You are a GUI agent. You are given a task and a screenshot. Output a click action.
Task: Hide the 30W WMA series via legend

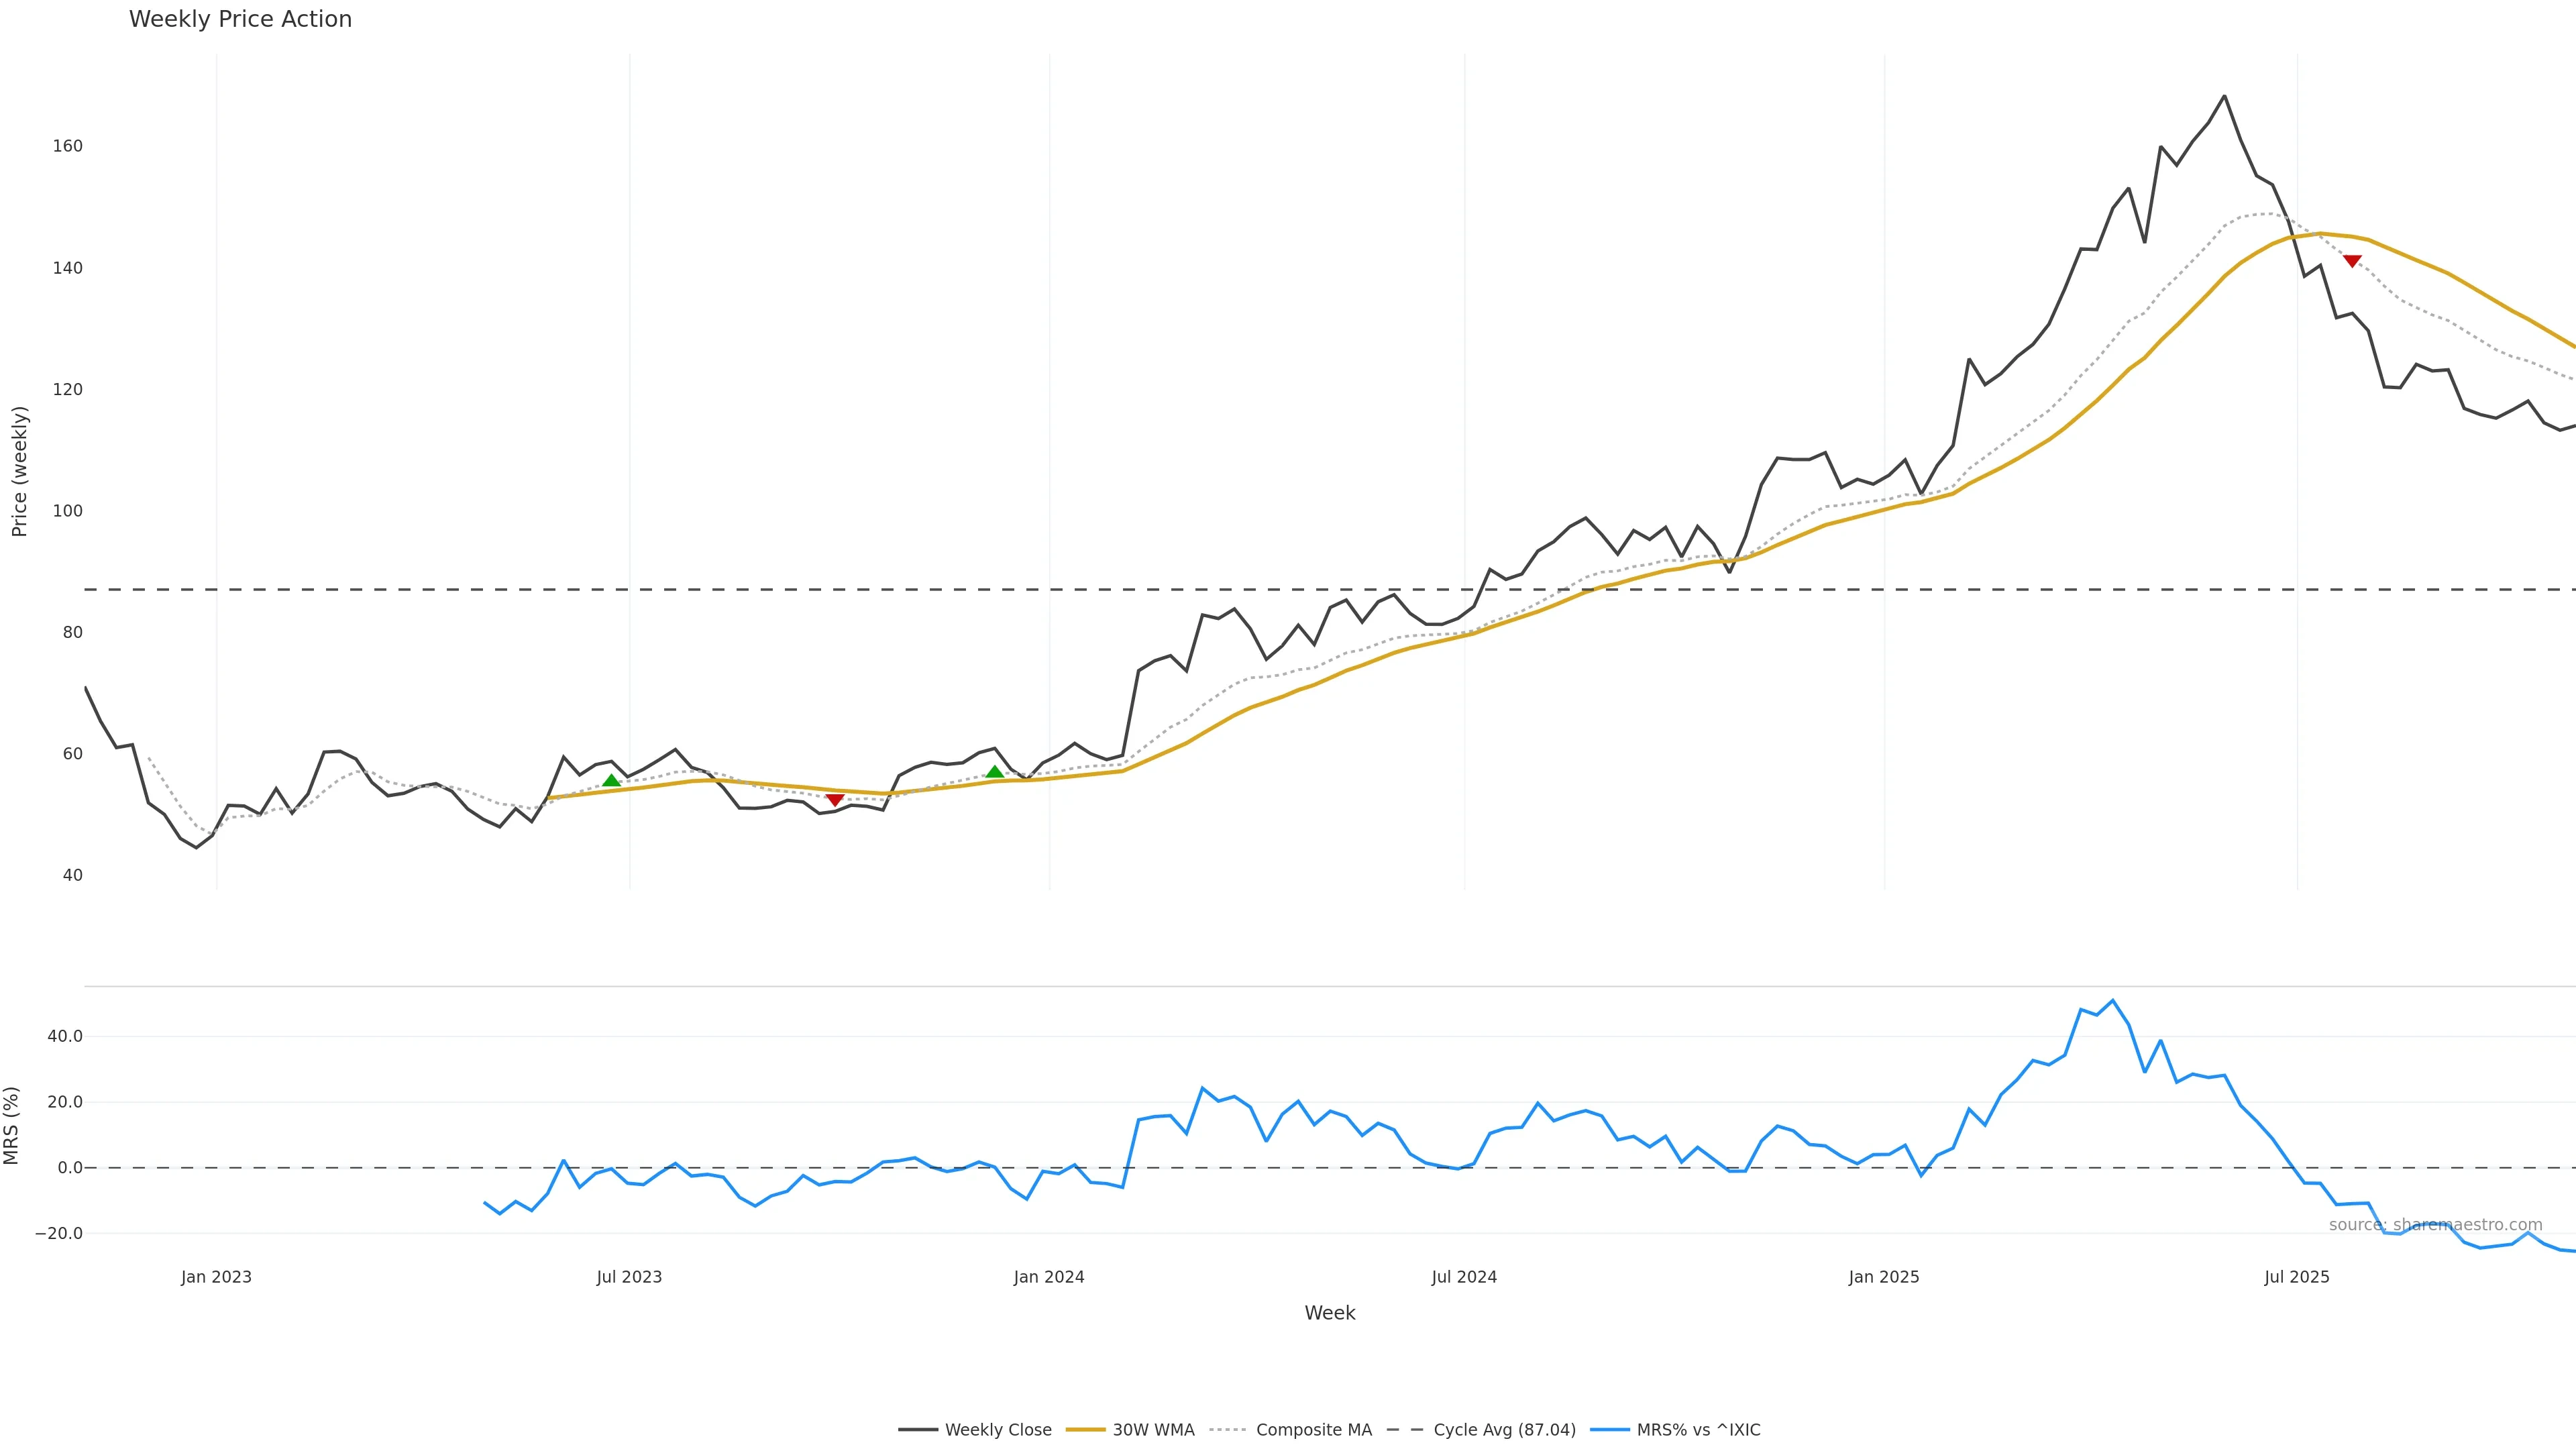pyautogui.click(x=1131, y=1430)
